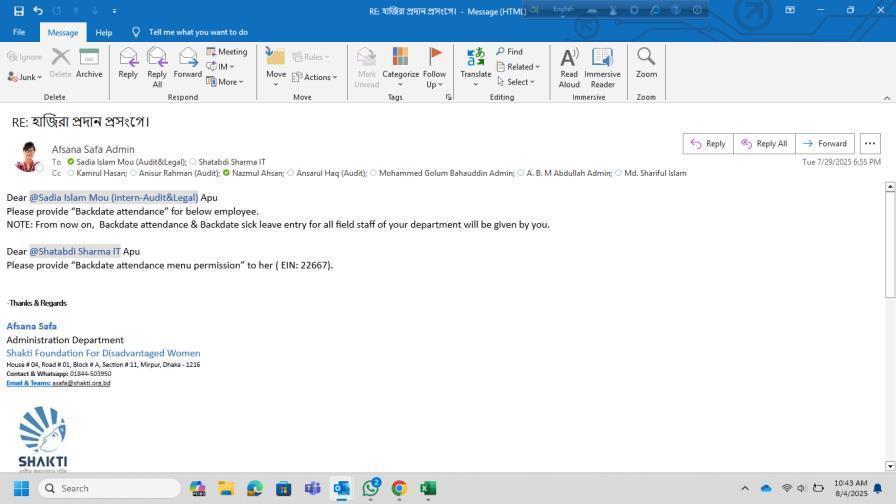This screenshot has width=896, height=504.
Task: Save the message with floppy disk icon
Action: coord(18,10)
